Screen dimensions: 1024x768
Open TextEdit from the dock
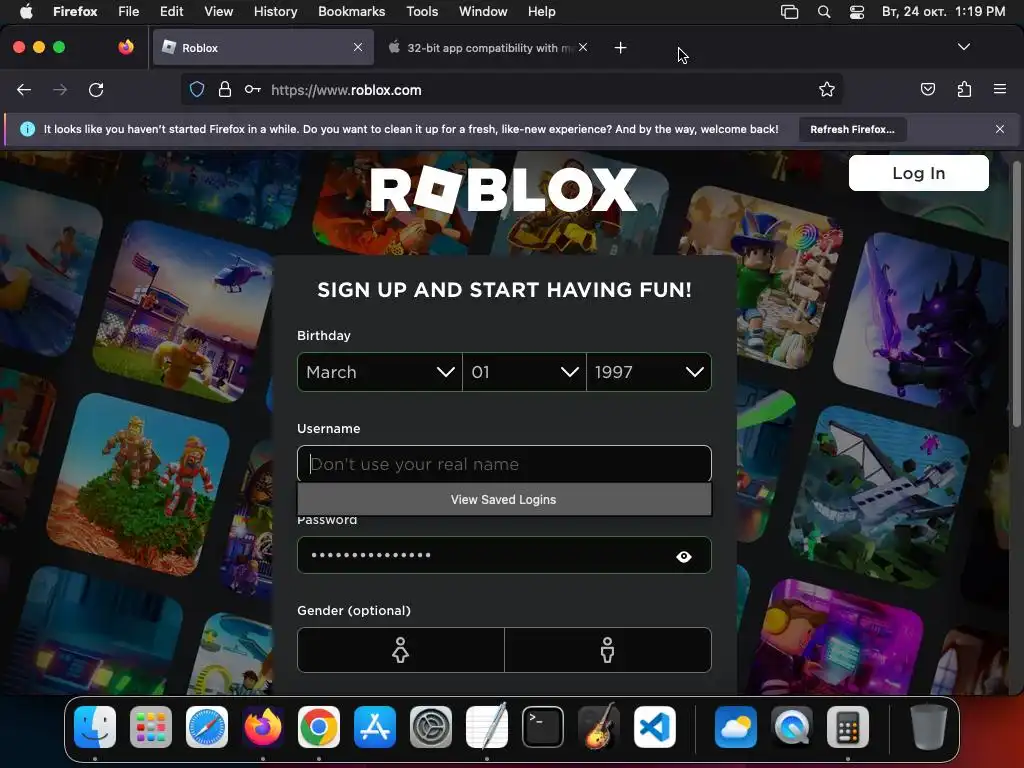pos(487,727)
